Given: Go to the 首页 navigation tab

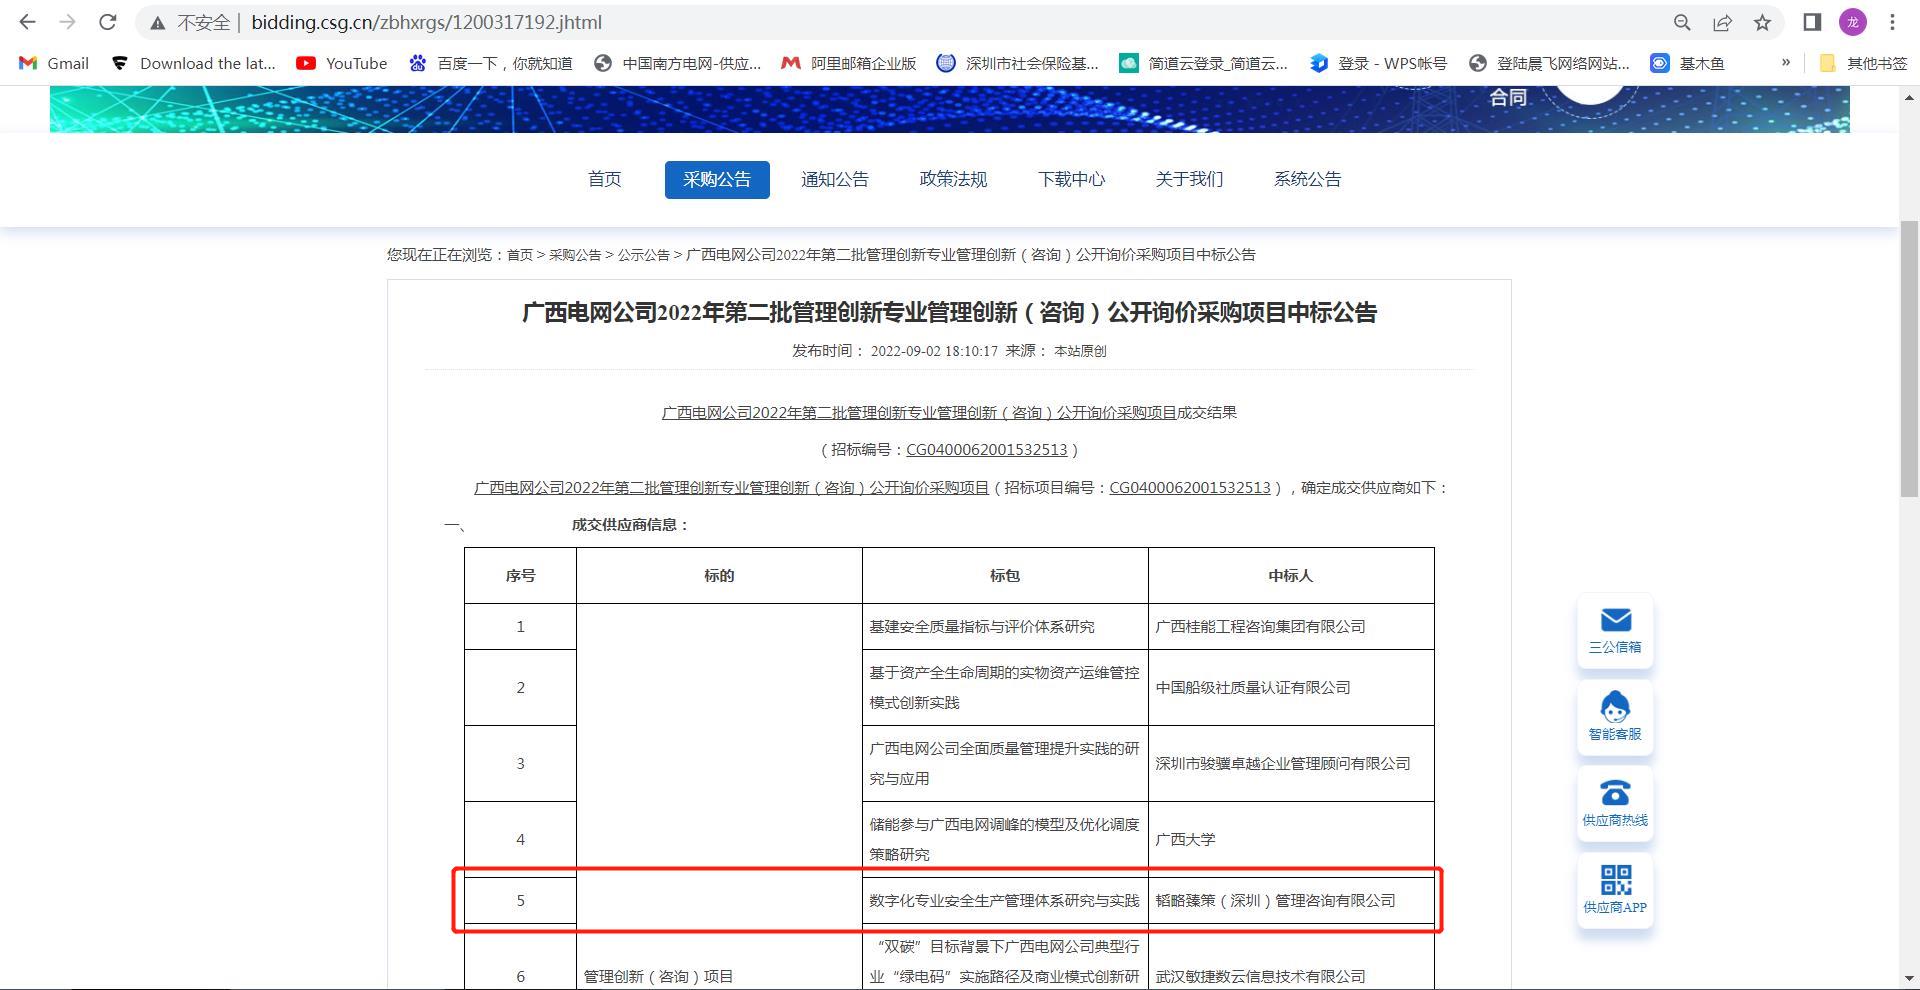Looking at the screenshot, I should click(604, 179).
